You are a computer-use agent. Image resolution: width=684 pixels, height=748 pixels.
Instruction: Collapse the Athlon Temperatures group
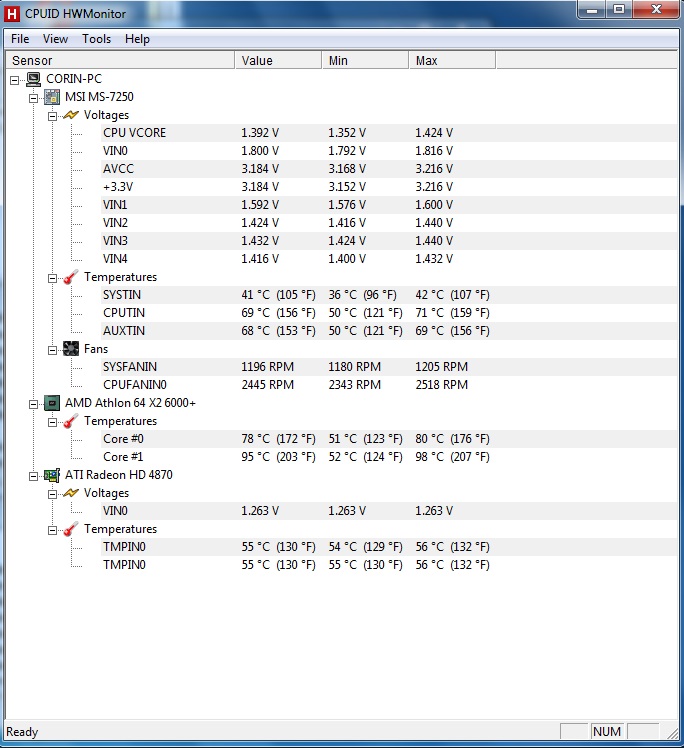52,423
